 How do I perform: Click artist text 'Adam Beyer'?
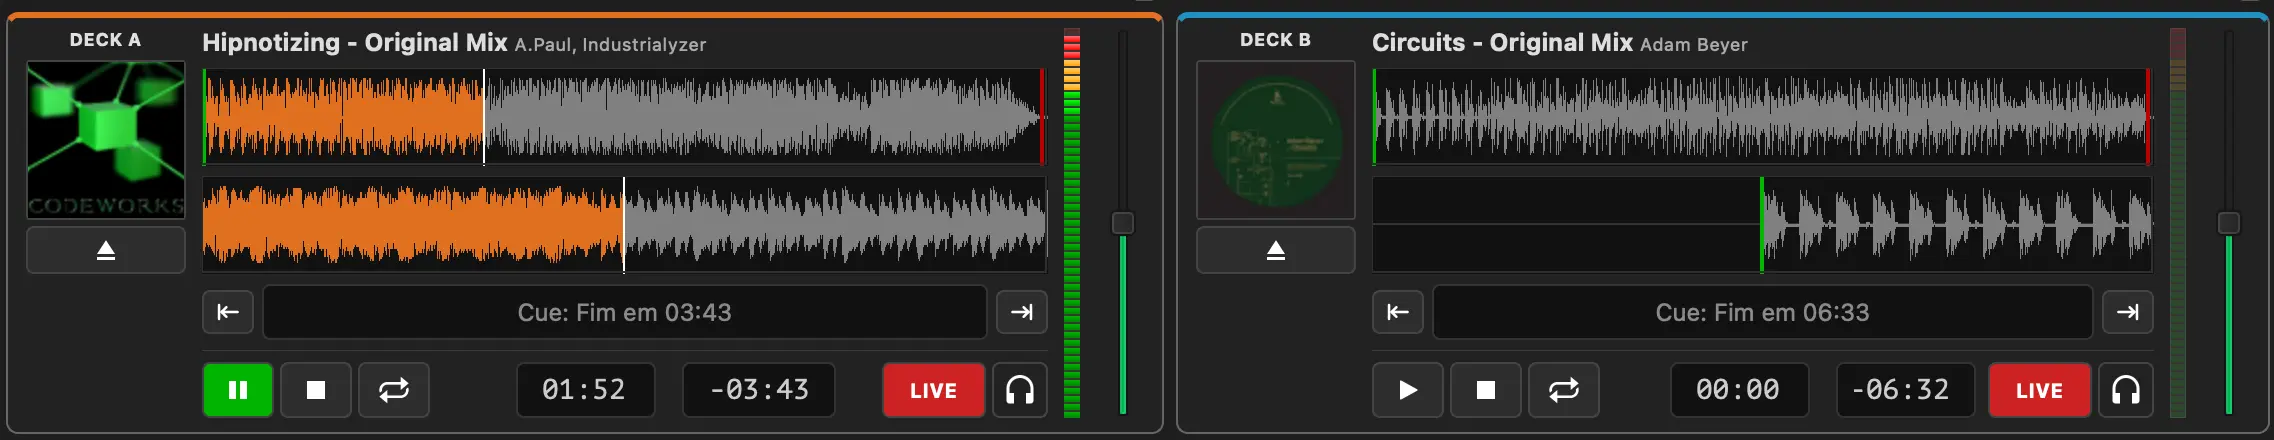(1694, 45)
